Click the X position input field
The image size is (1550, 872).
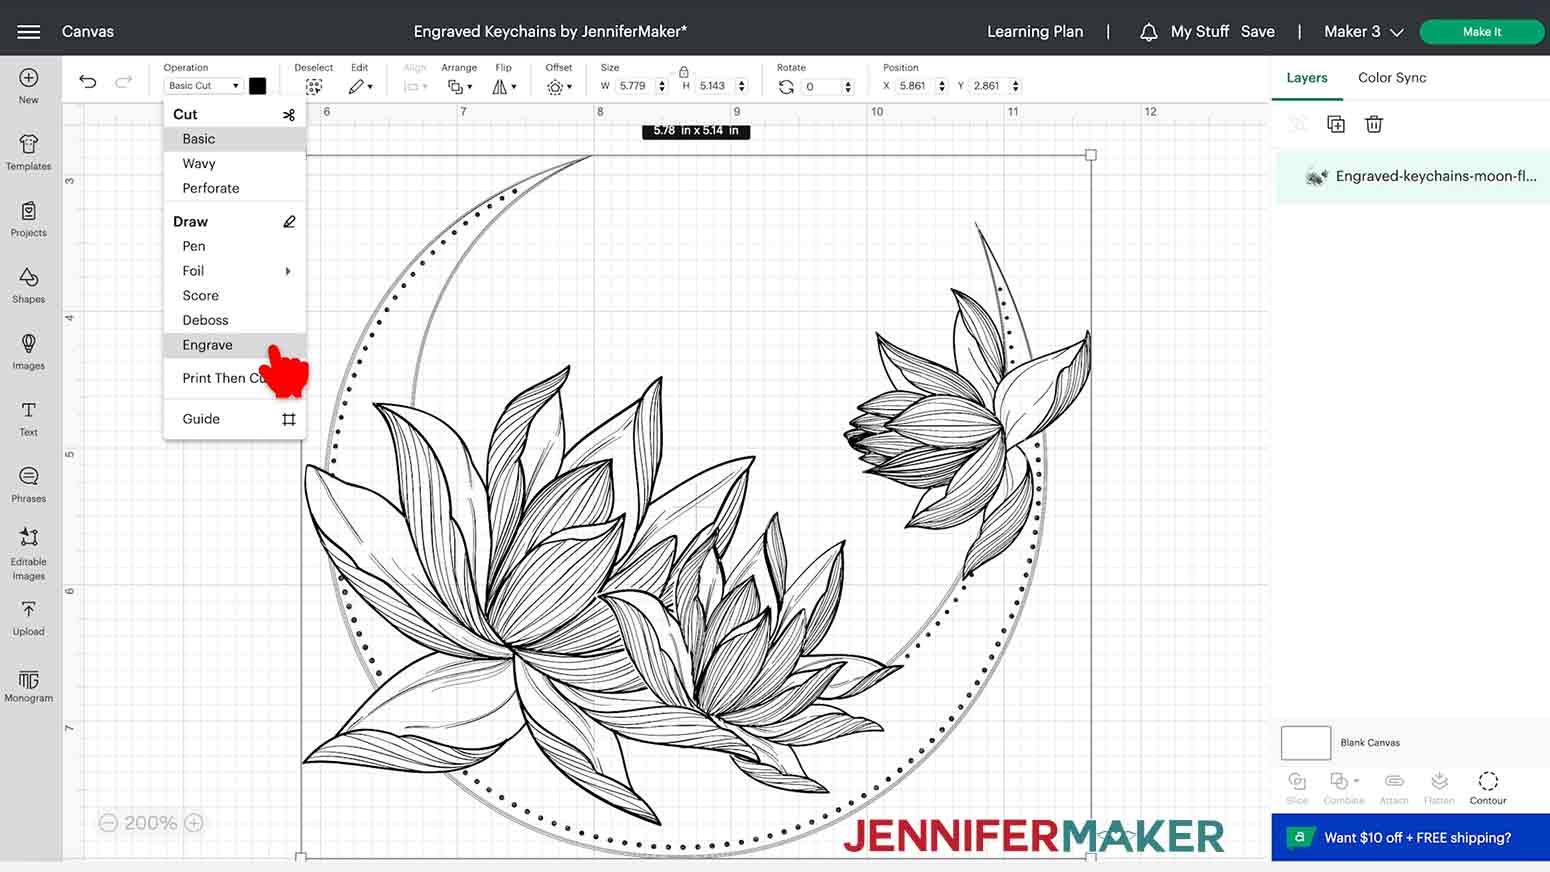915,86
